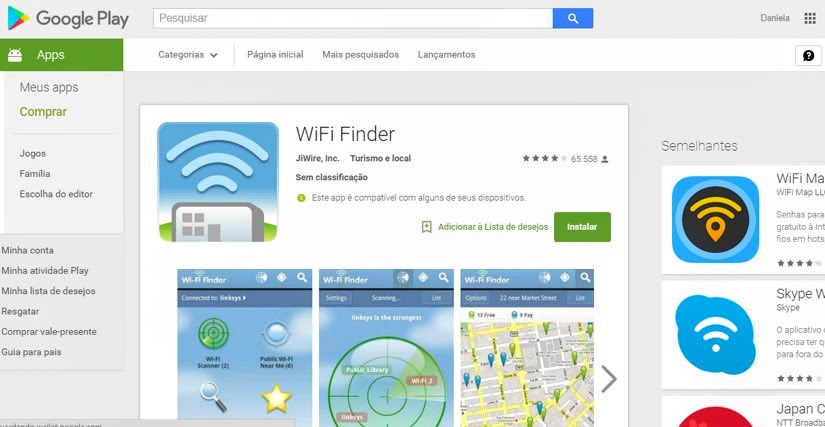Viewport: 825px width, 427px height.
Task: Click the green Instalar button
Action: [582, 227]
